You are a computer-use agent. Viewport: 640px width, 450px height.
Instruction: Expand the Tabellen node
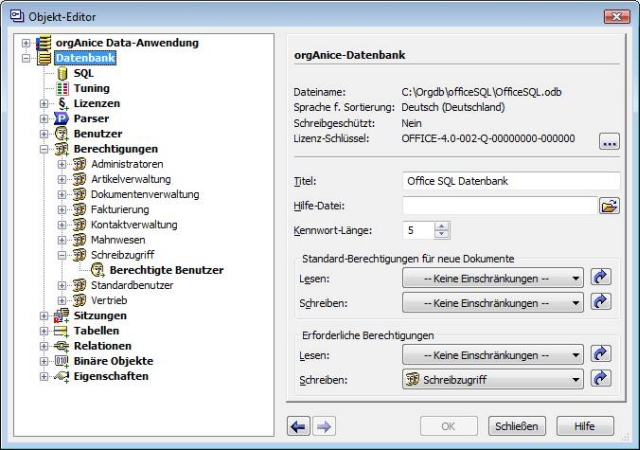pyautogui.click(x=44, y=331)
